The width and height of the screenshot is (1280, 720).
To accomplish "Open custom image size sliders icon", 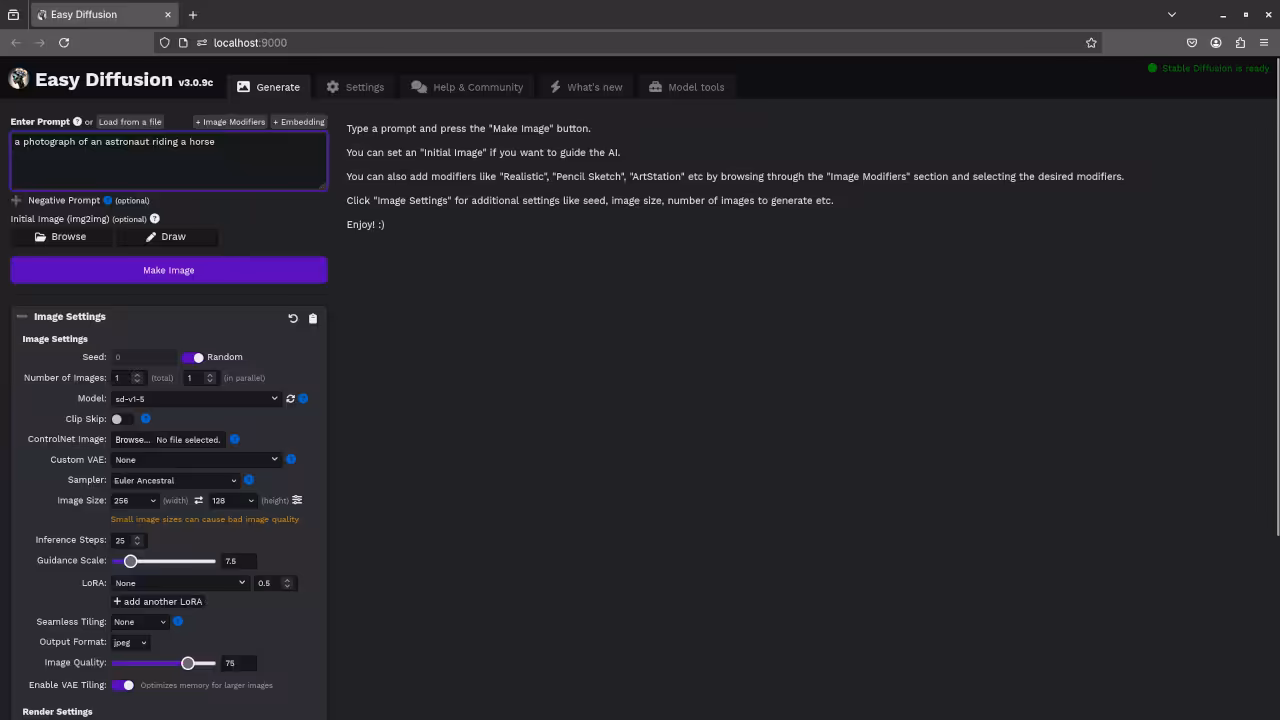I will 297,500.
